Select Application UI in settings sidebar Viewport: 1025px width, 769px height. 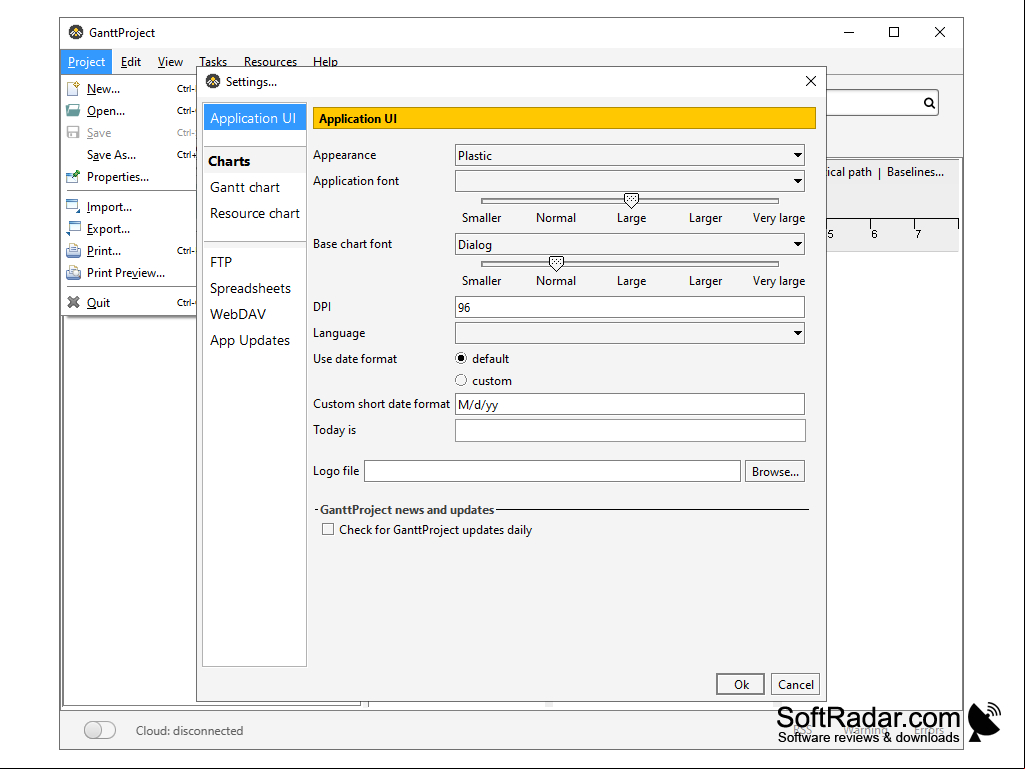tap(254, 118)
